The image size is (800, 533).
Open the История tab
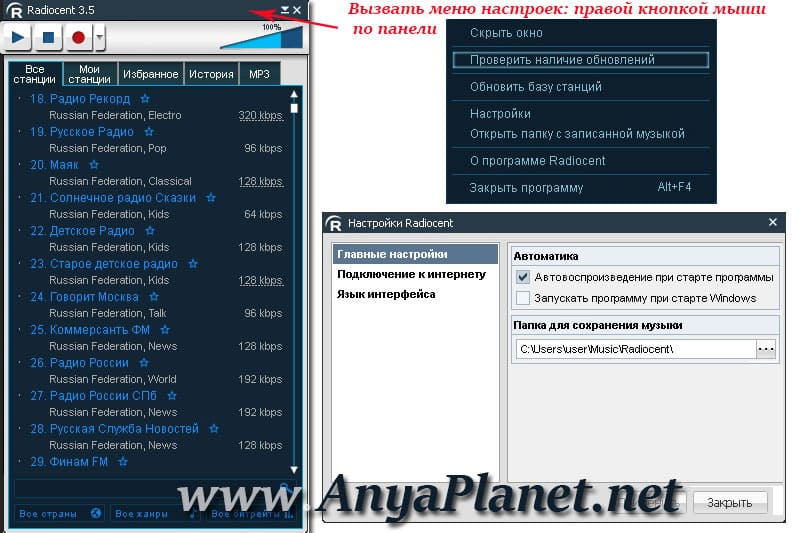point(211,74)
